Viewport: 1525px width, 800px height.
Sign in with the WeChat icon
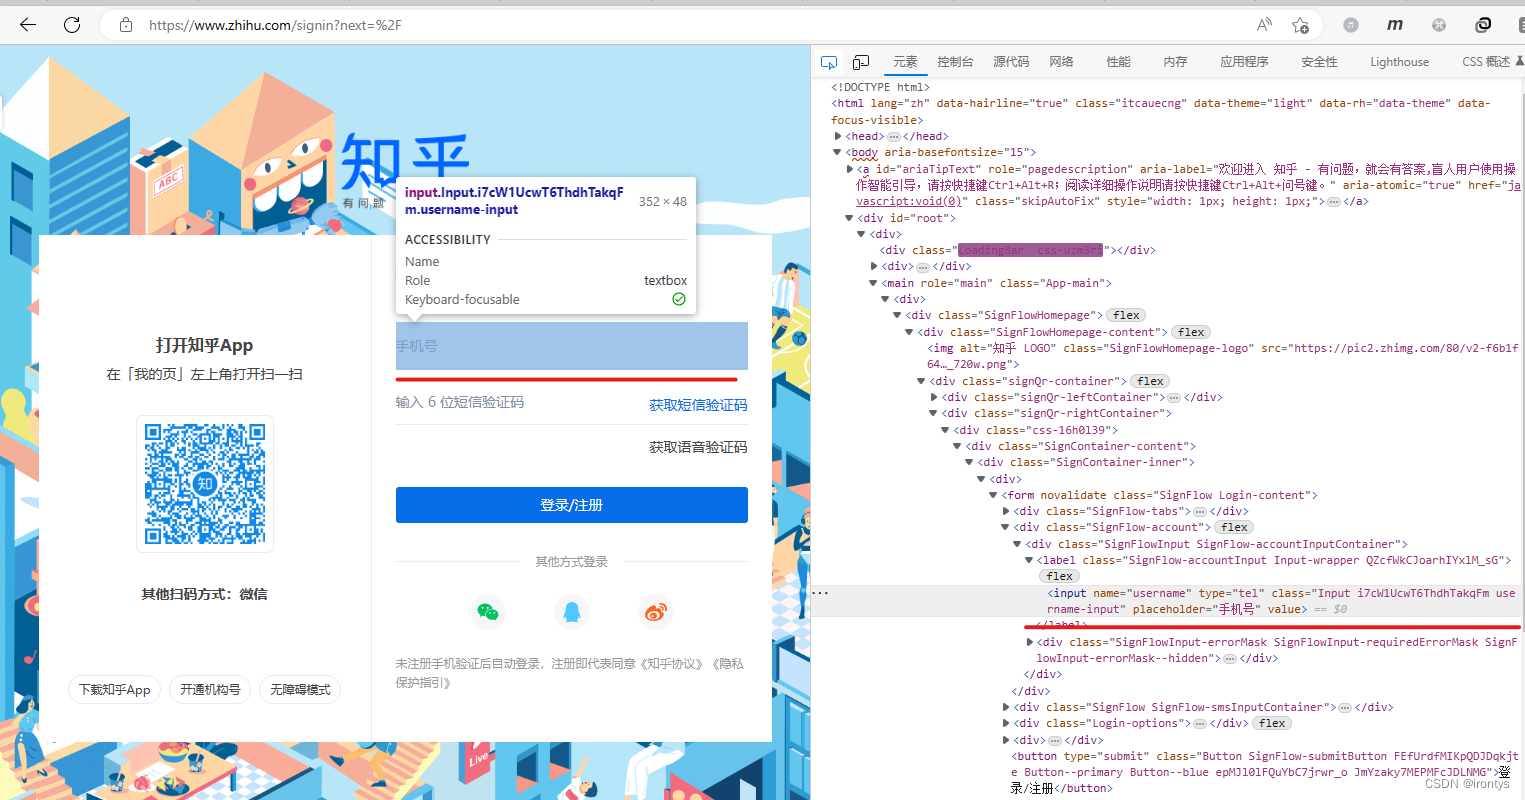pyautogui.click(x=488, y=612)
